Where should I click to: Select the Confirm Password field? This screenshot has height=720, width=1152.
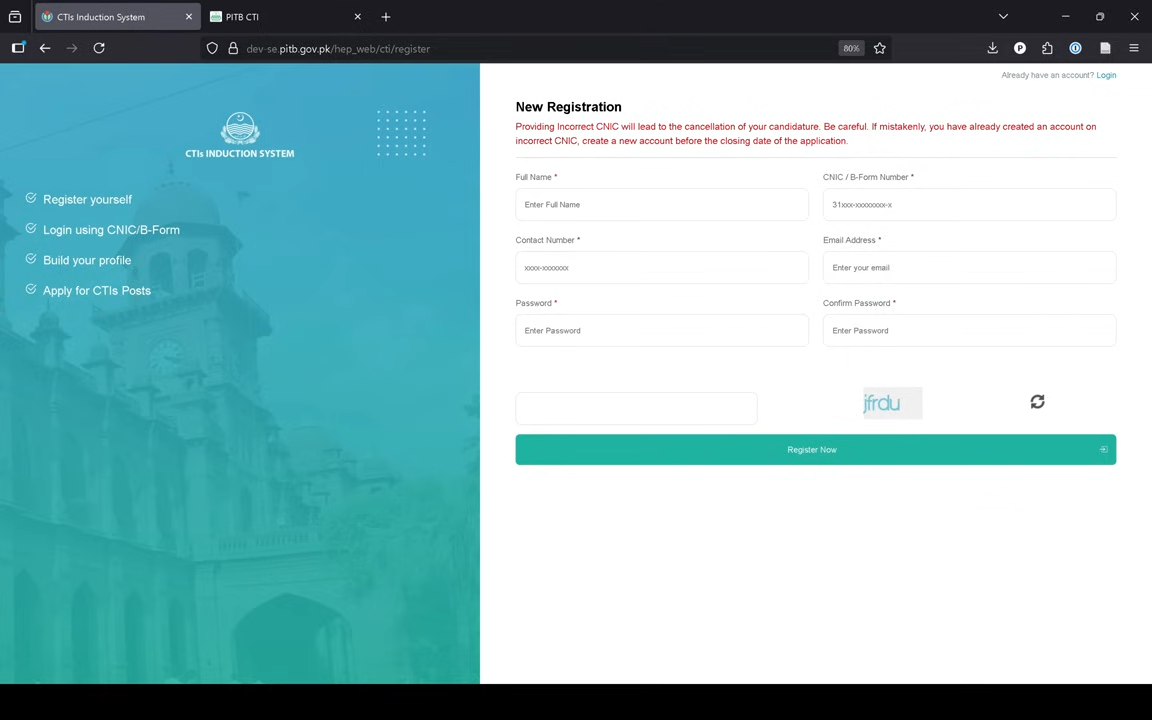(x=968, y=331)
